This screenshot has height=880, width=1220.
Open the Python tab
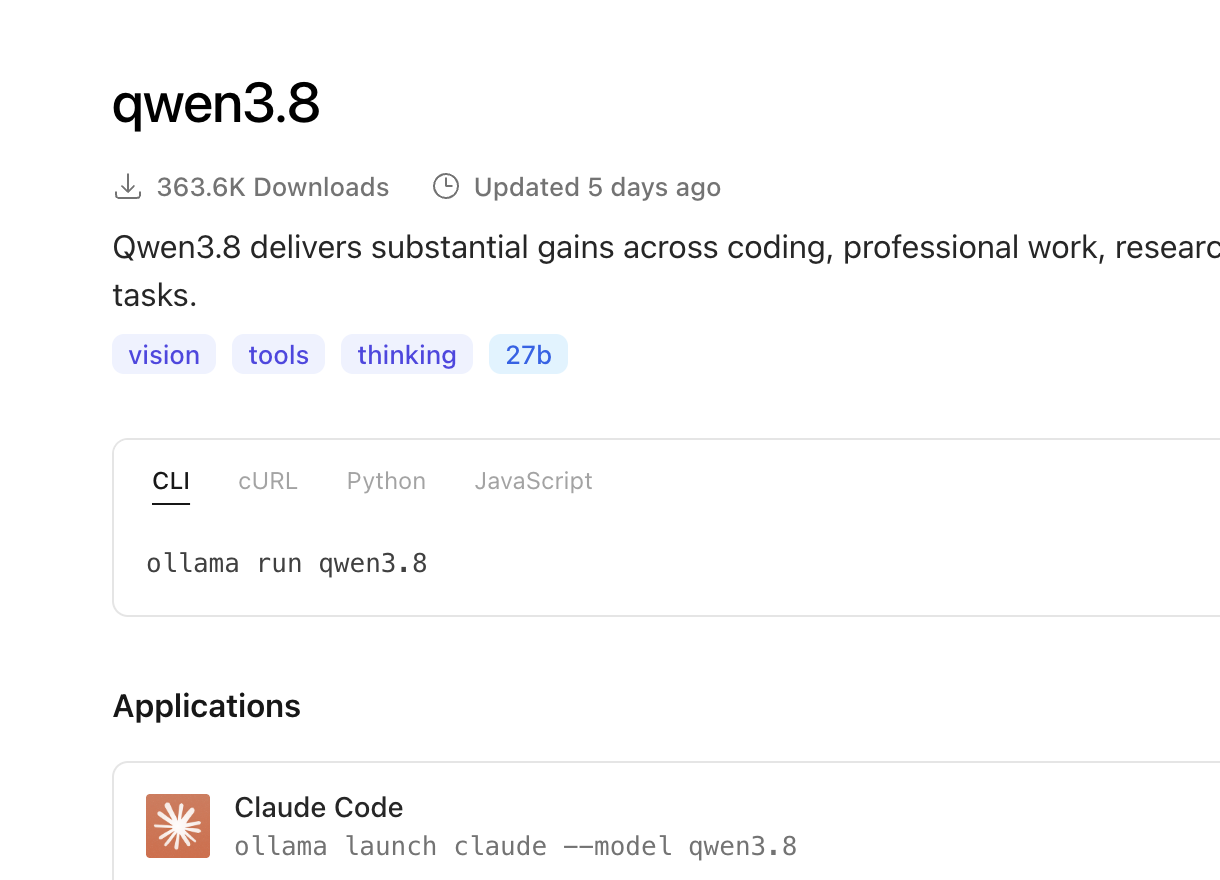386,481
